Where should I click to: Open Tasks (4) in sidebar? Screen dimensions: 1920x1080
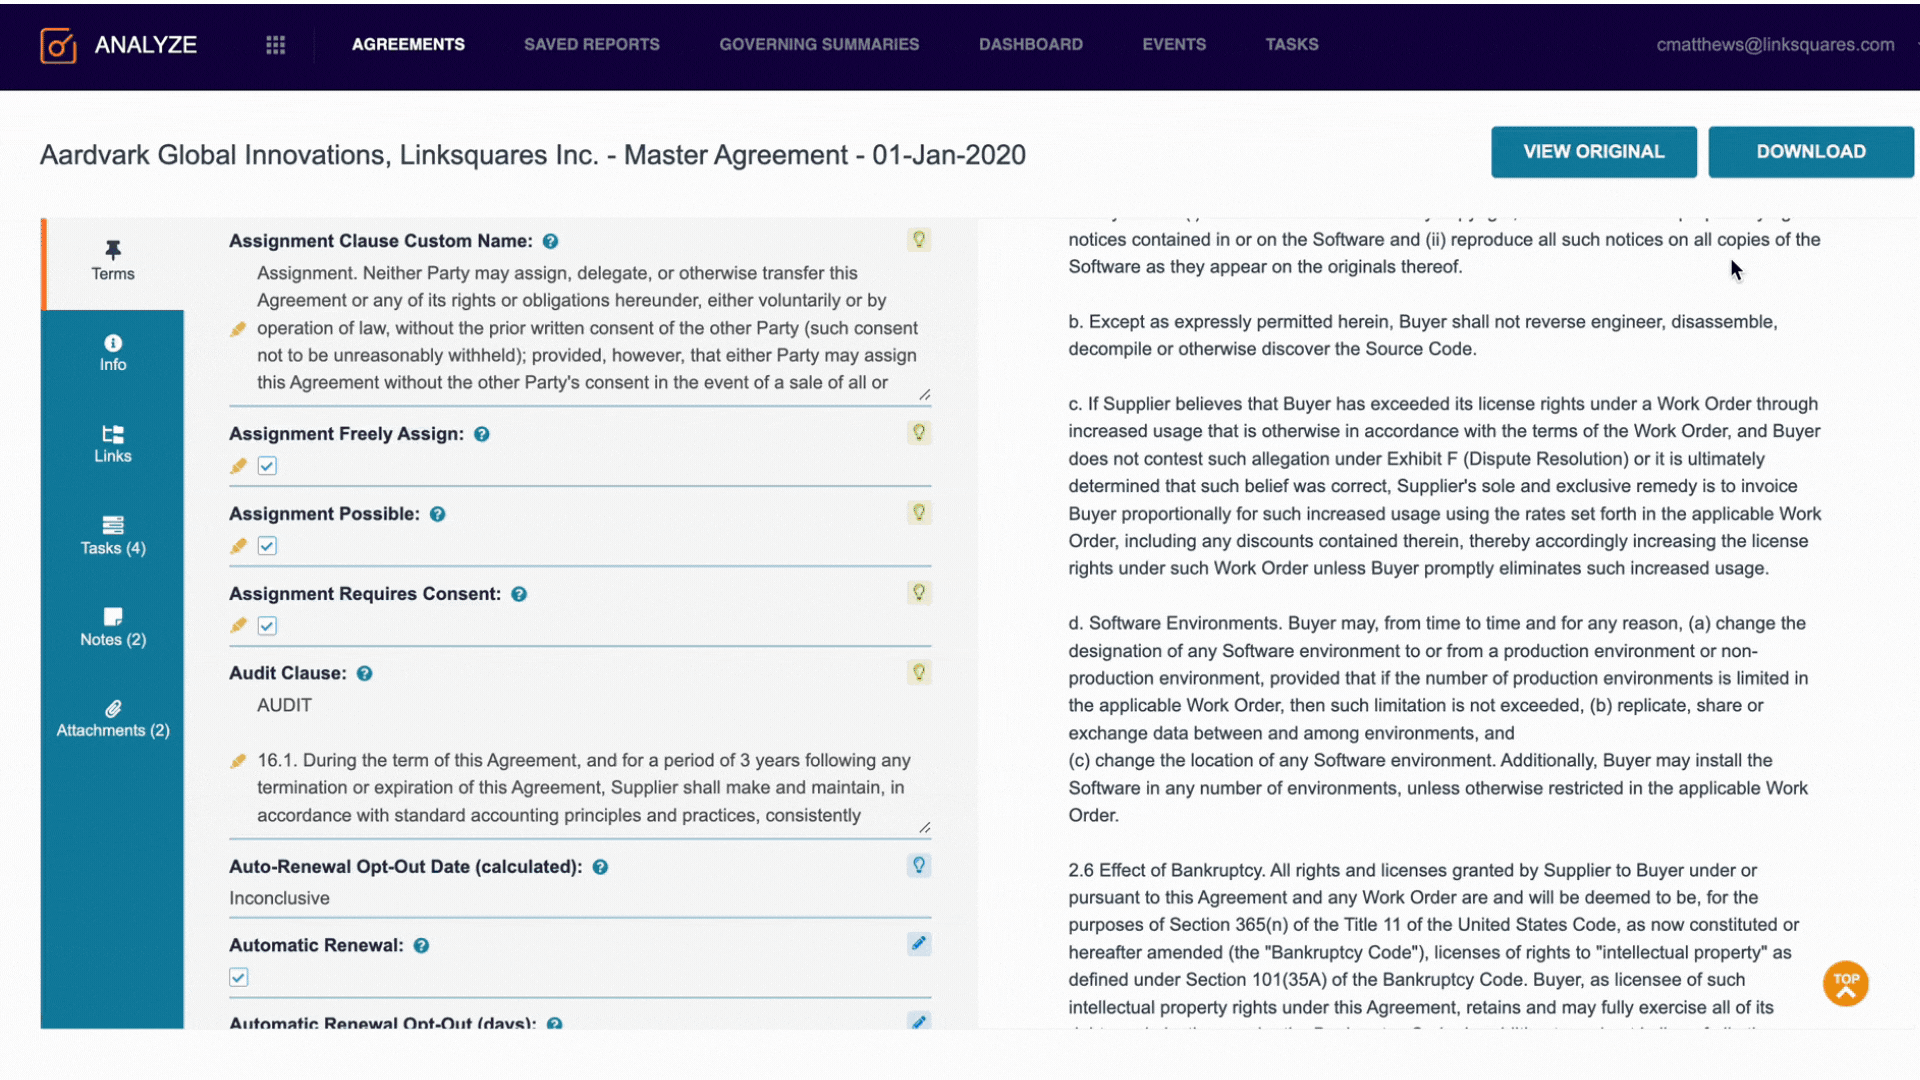113,536
